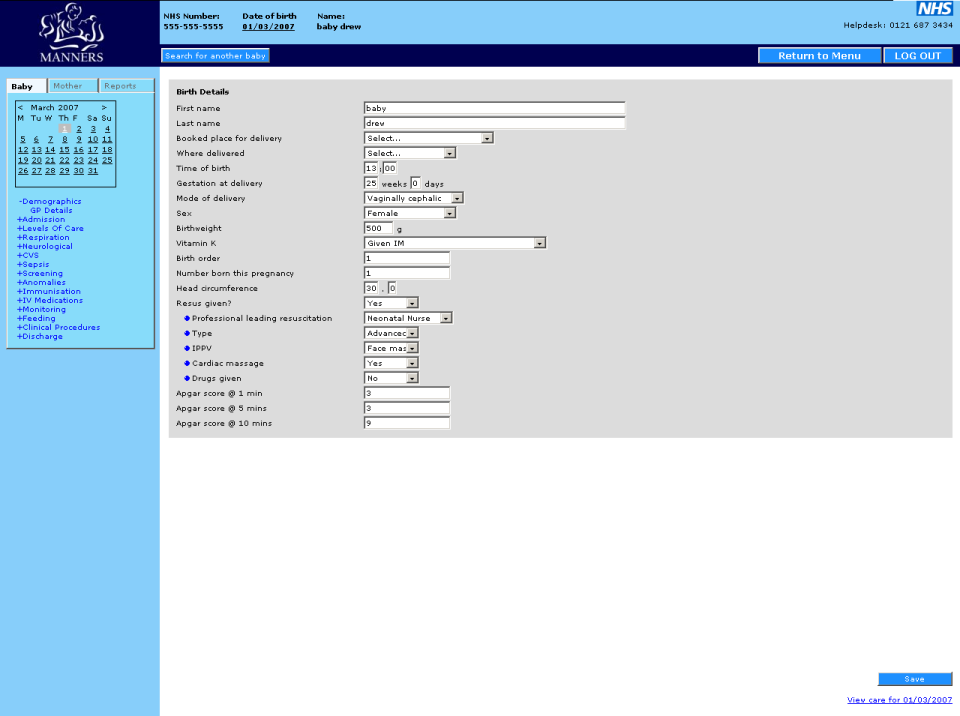Screen dimensions: 960x716
Task: Click the Save button
Action: click(x=915, y=679)
